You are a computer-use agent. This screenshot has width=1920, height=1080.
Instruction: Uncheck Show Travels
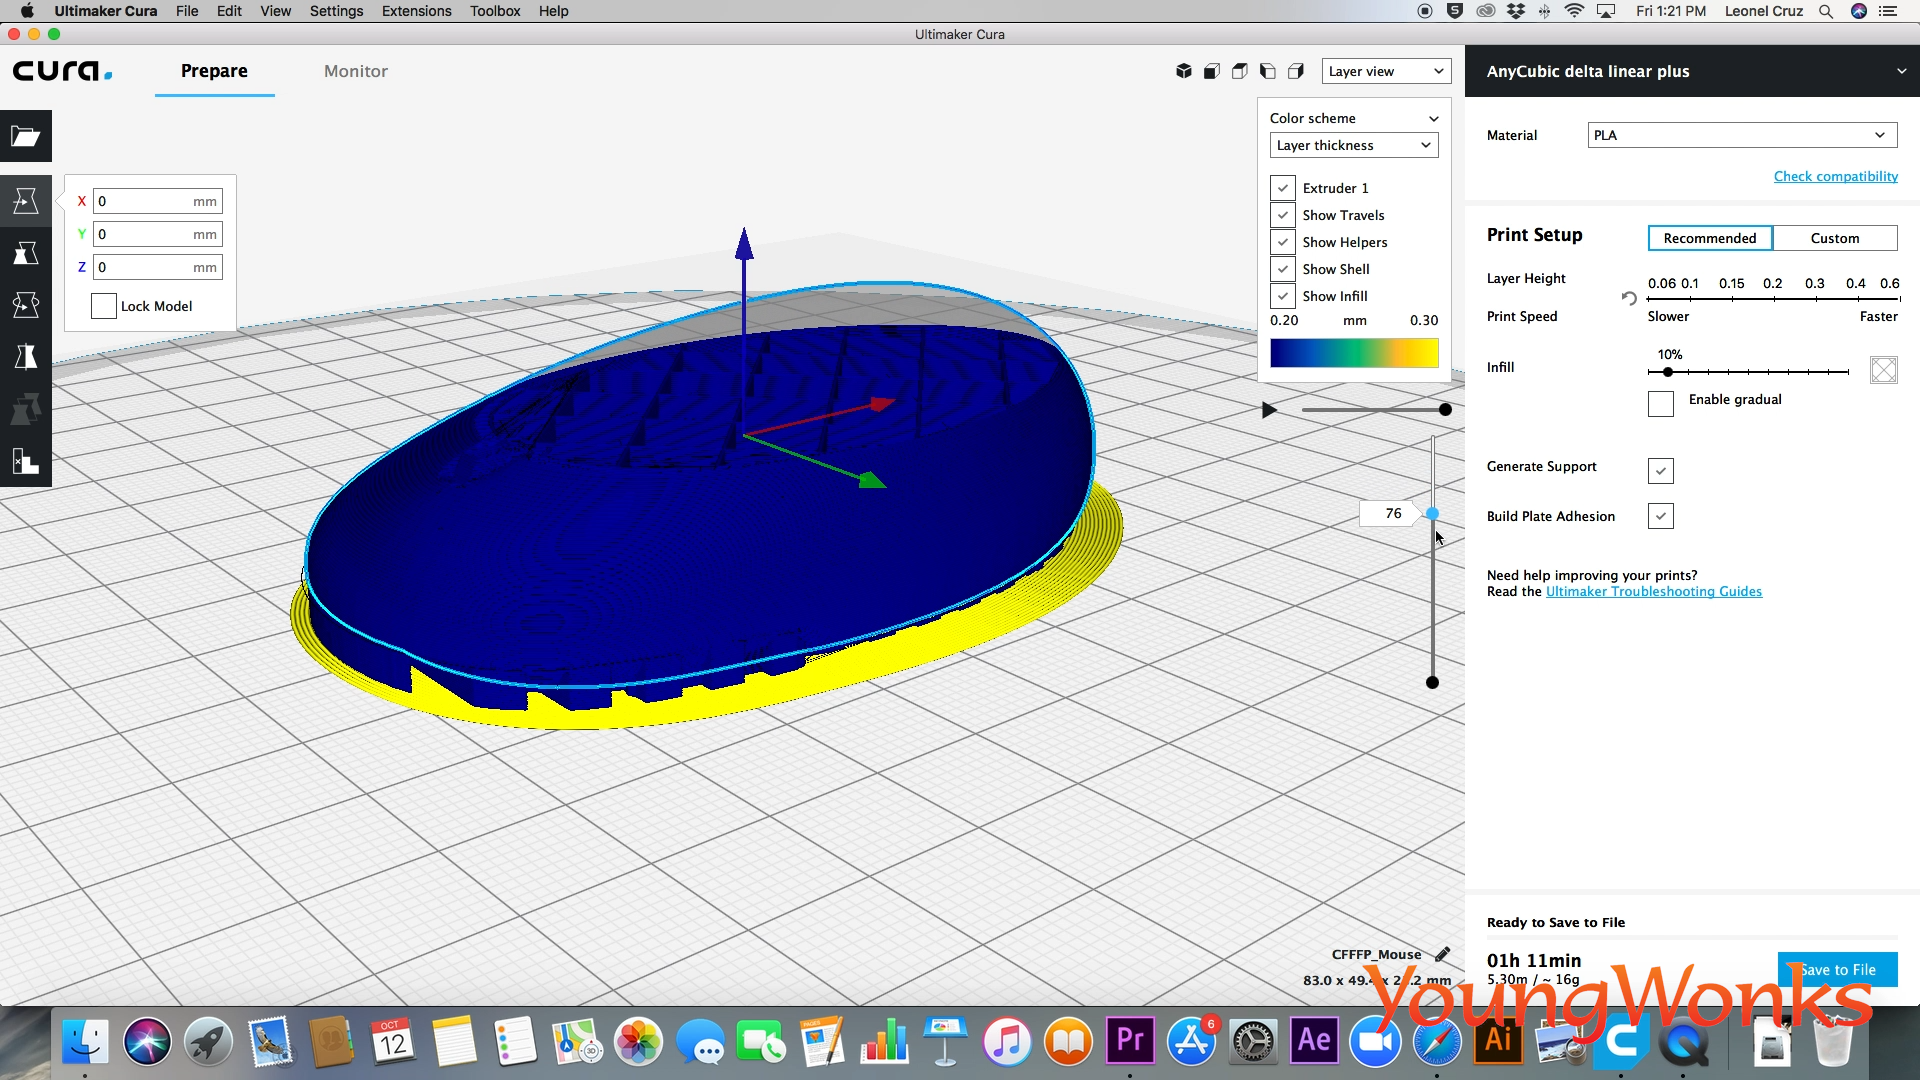click(x=1283, y=215)
